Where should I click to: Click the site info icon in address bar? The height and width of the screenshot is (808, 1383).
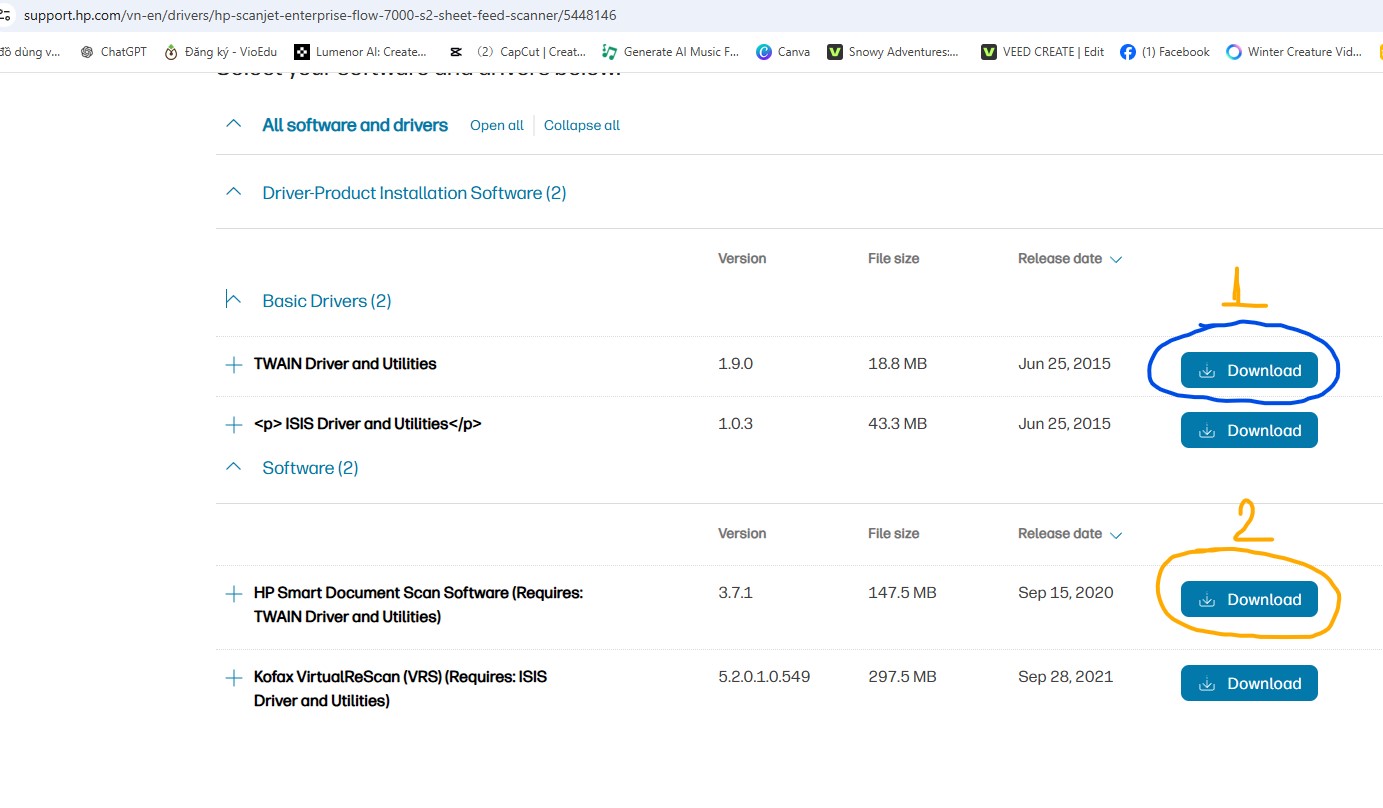click(6, 15)
